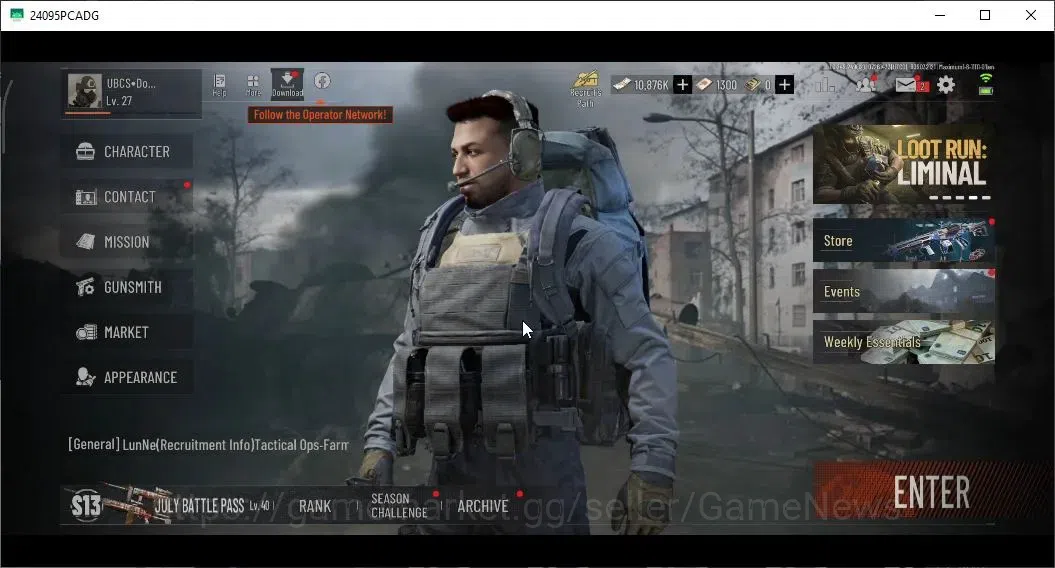
Task: Open the Loot Run: Liminal banner
Action: (904, 164)
